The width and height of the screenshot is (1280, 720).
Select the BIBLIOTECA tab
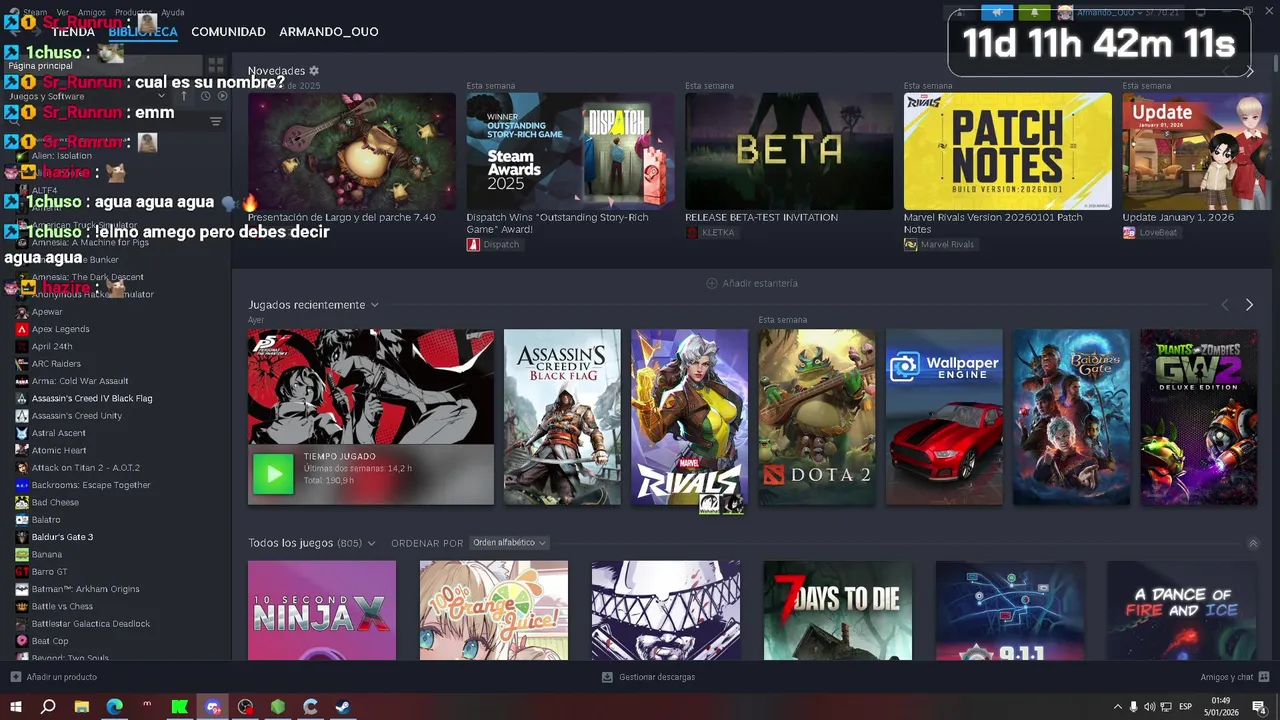[x=143, y=32]
